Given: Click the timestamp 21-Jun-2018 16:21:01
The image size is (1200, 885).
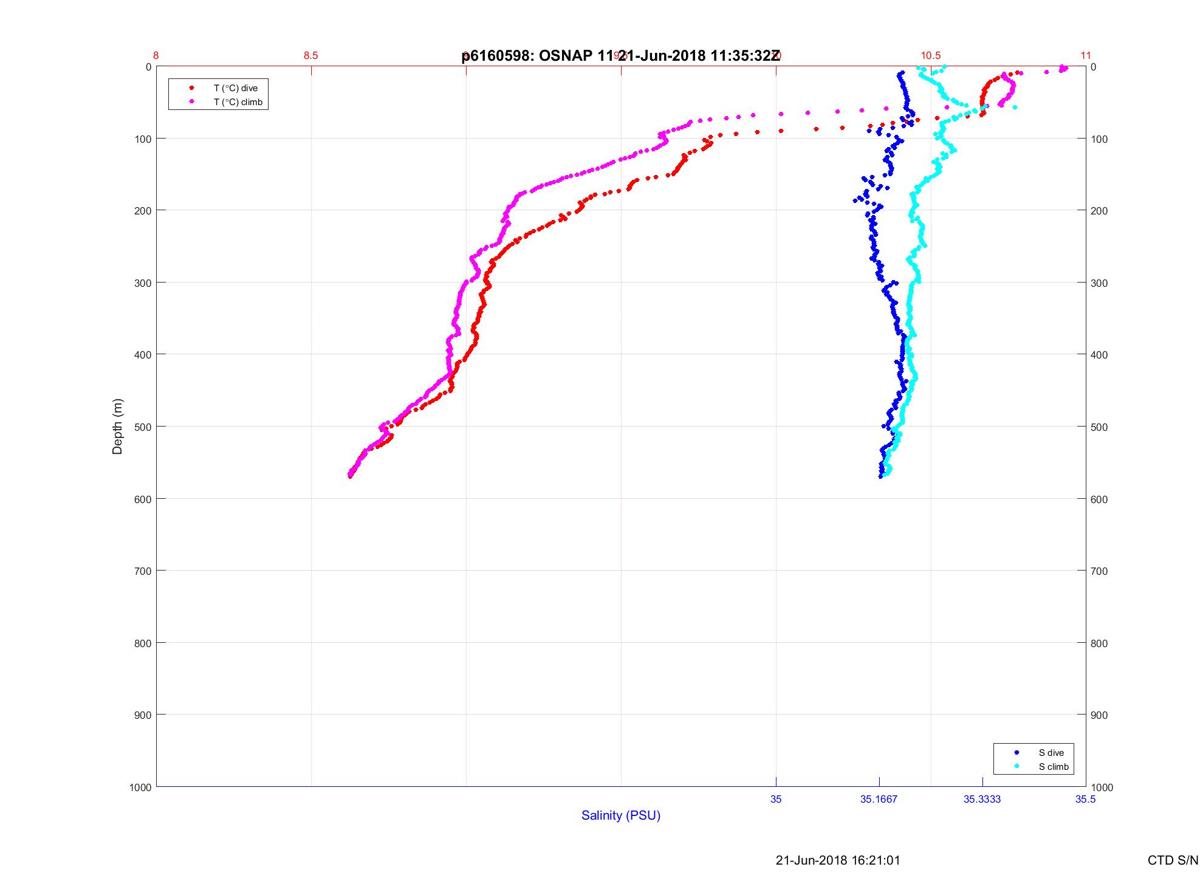Looking at the screenshot, I should [838, 860].
